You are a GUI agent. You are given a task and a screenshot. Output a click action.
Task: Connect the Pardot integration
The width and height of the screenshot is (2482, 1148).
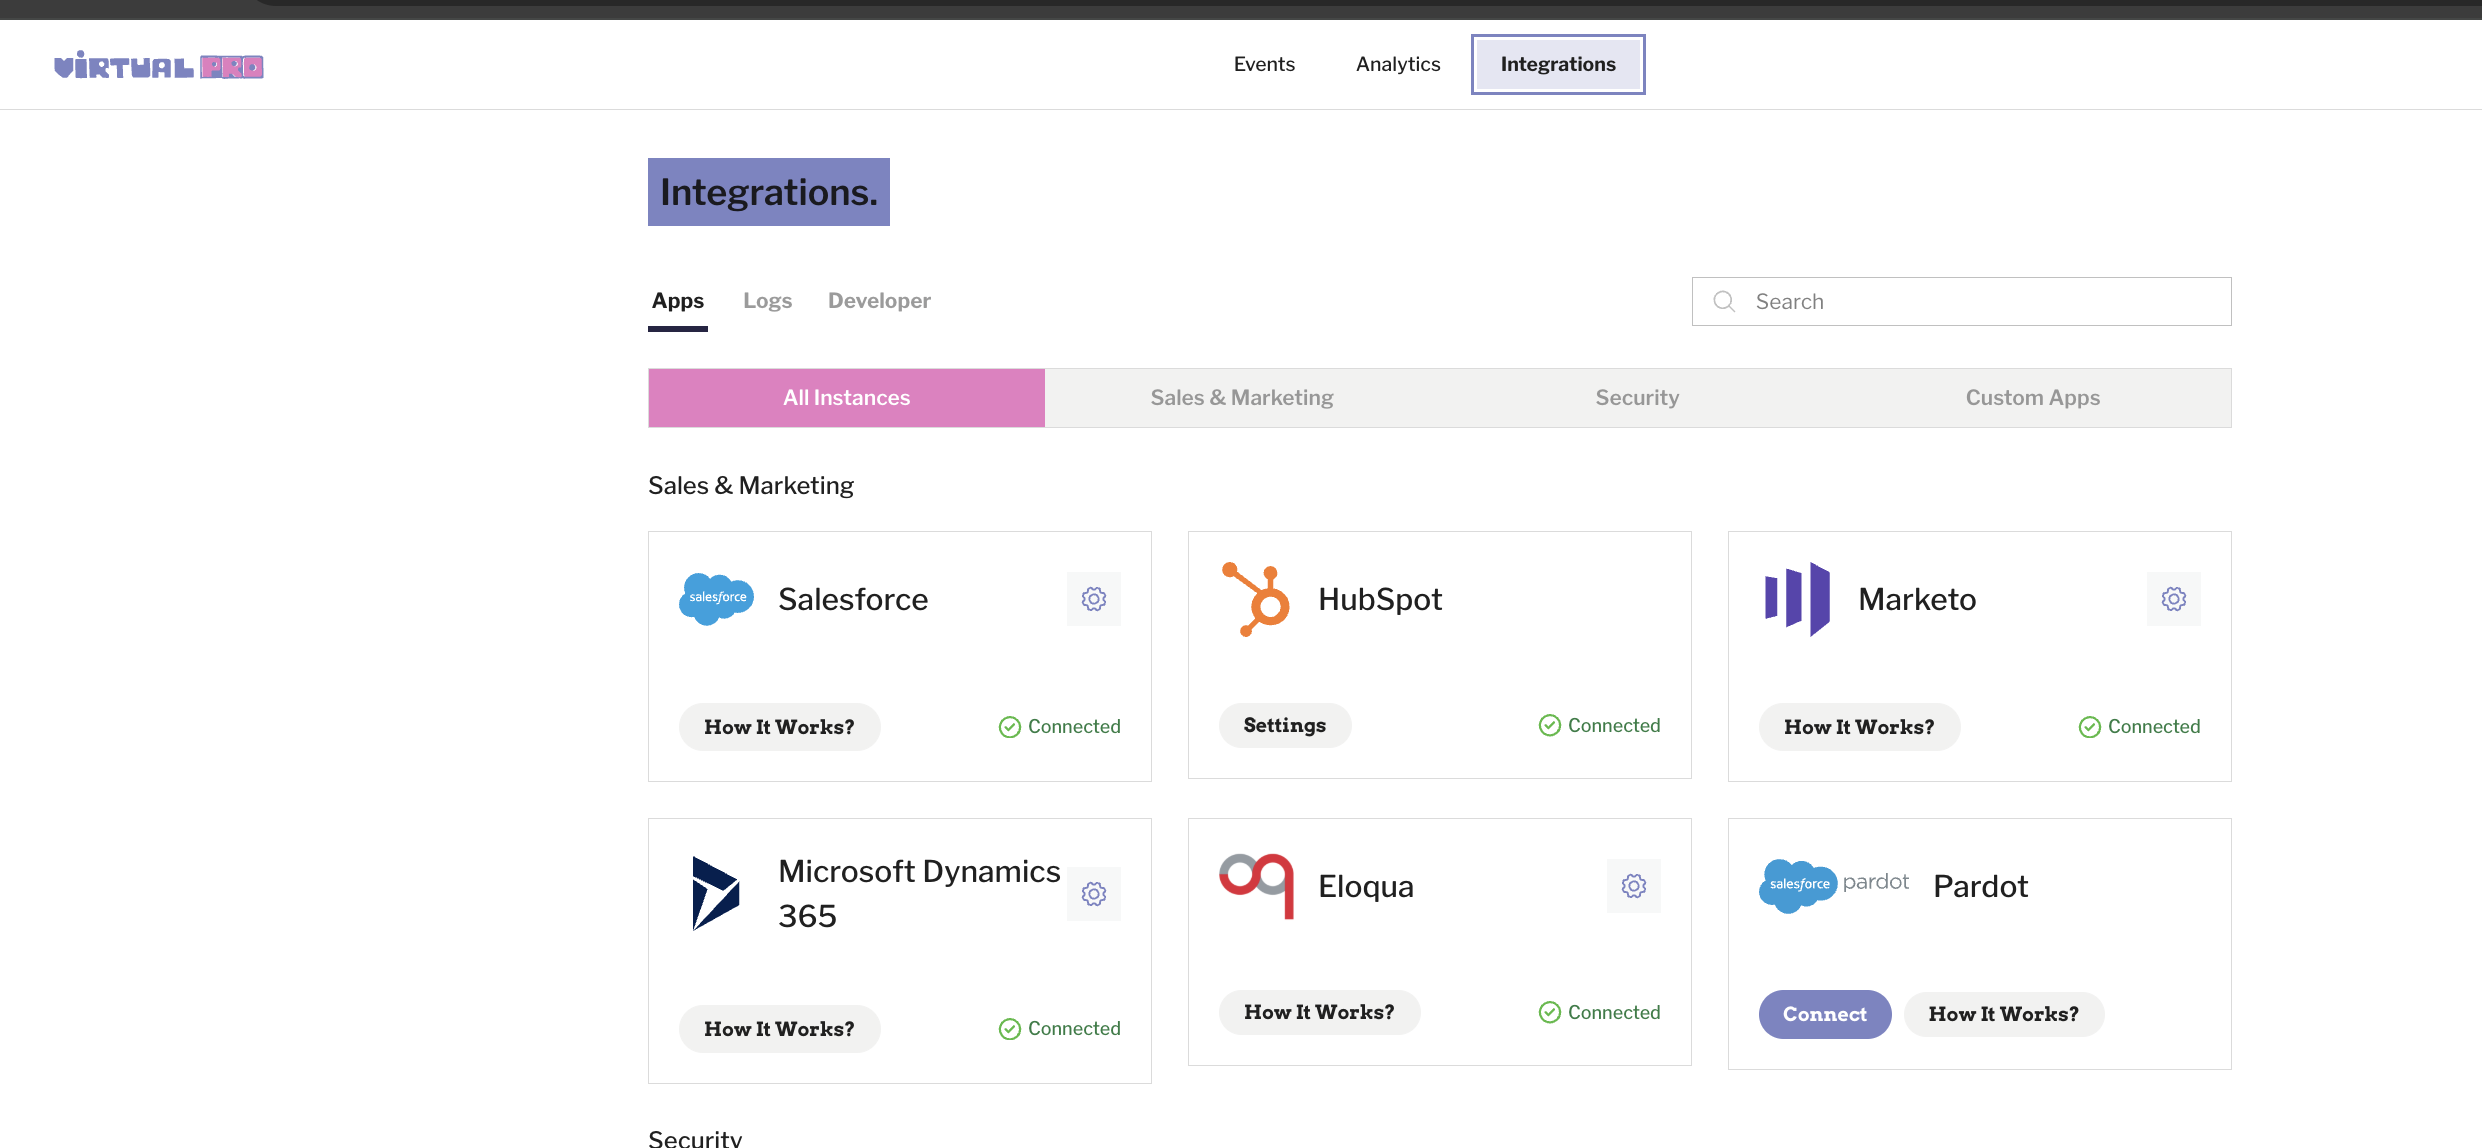click(1825, 1014)
